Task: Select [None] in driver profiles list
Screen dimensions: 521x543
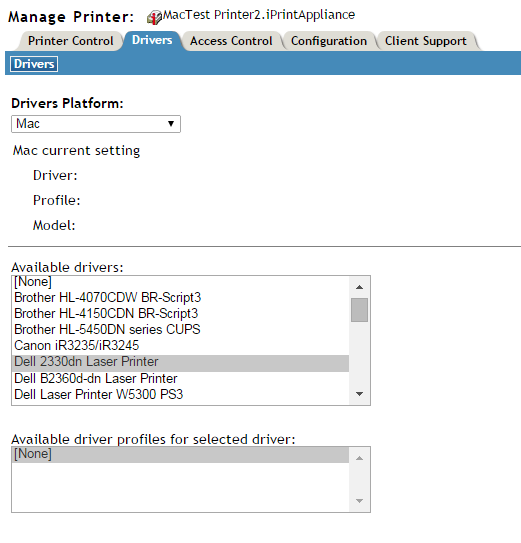Action: click(x=180, y=454)
